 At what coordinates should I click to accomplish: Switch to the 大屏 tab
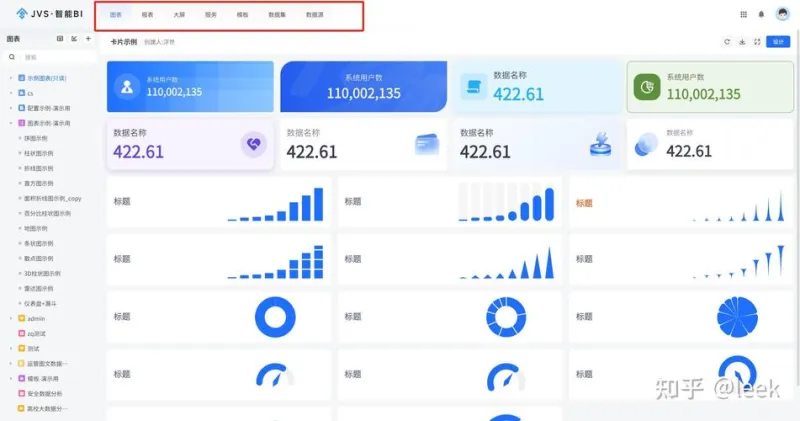point(179,15)
